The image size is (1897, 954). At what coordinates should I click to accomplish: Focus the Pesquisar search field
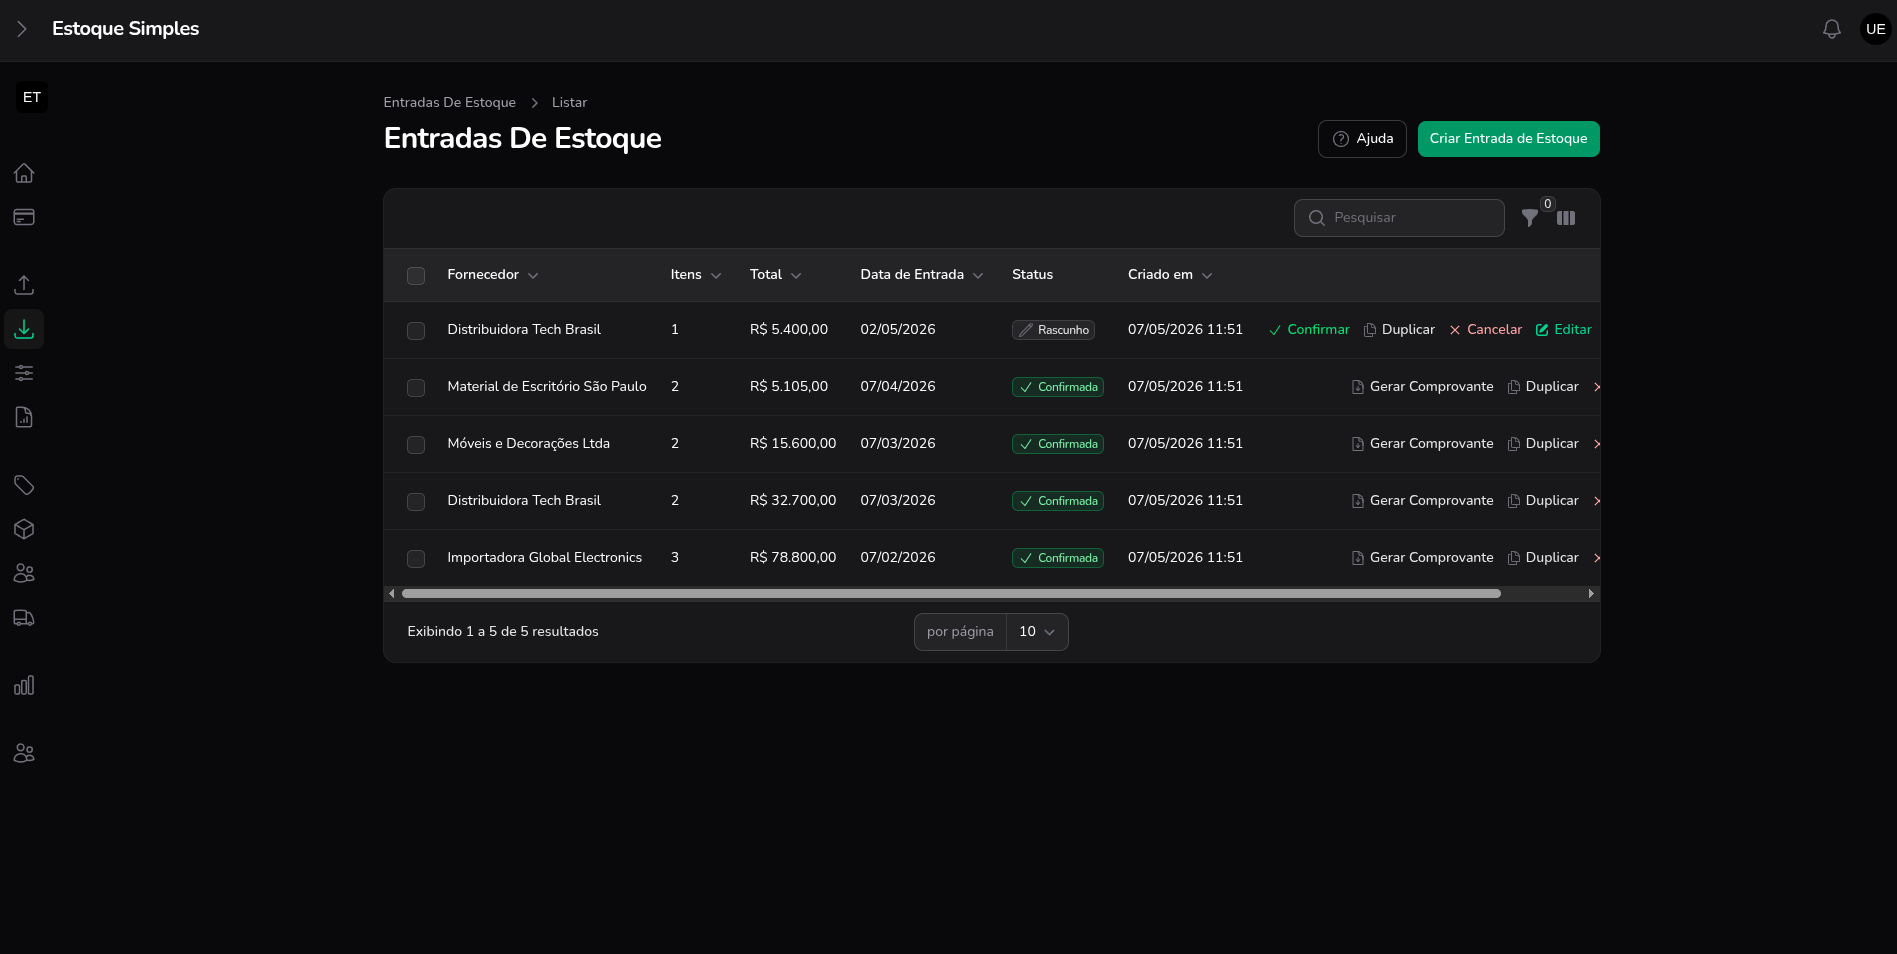(1399, 218)
